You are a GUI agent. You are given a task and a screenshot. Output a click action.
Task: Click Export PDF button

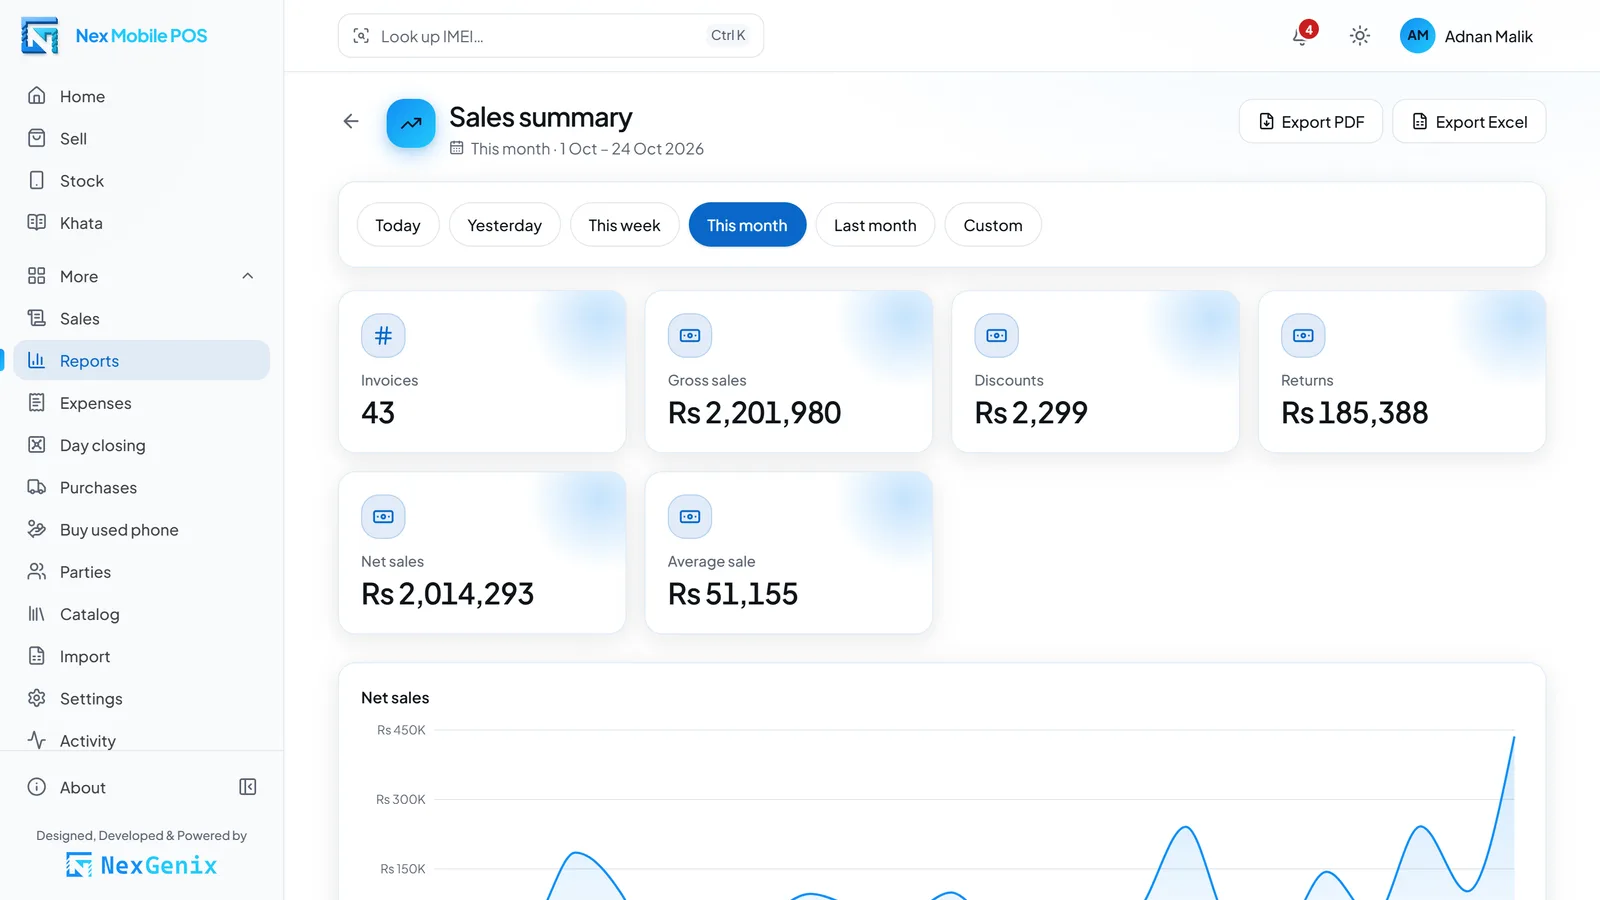click(1311, 121)
